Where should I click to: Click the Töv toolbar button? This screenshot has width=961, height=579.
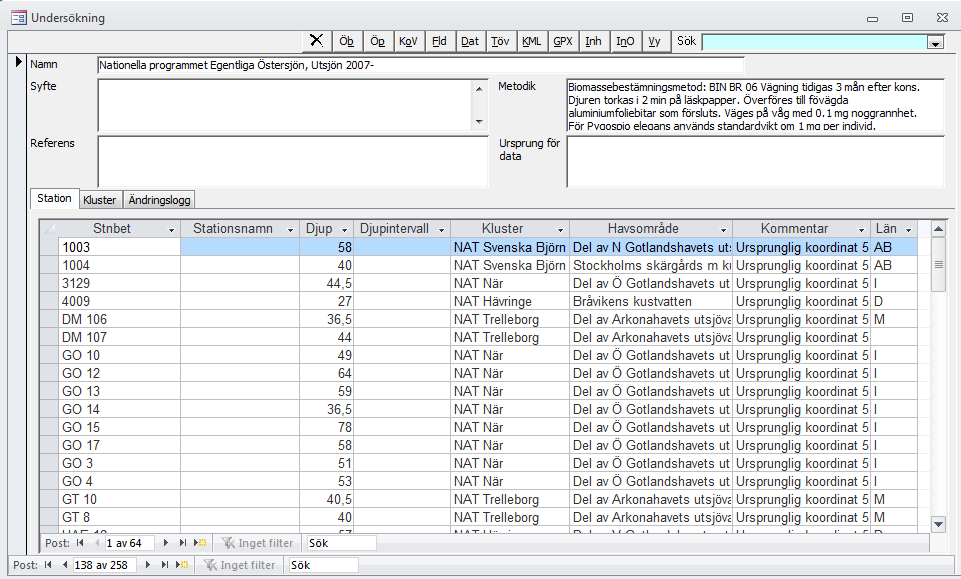click(x=501, y=41)
